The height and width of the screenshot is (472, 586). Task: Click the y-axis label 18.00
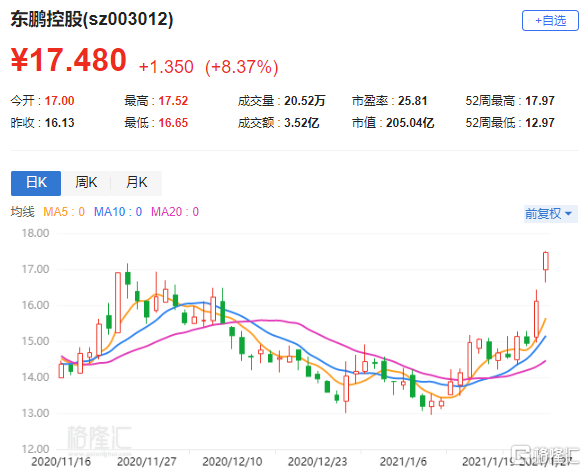click(x=35, y=233)
